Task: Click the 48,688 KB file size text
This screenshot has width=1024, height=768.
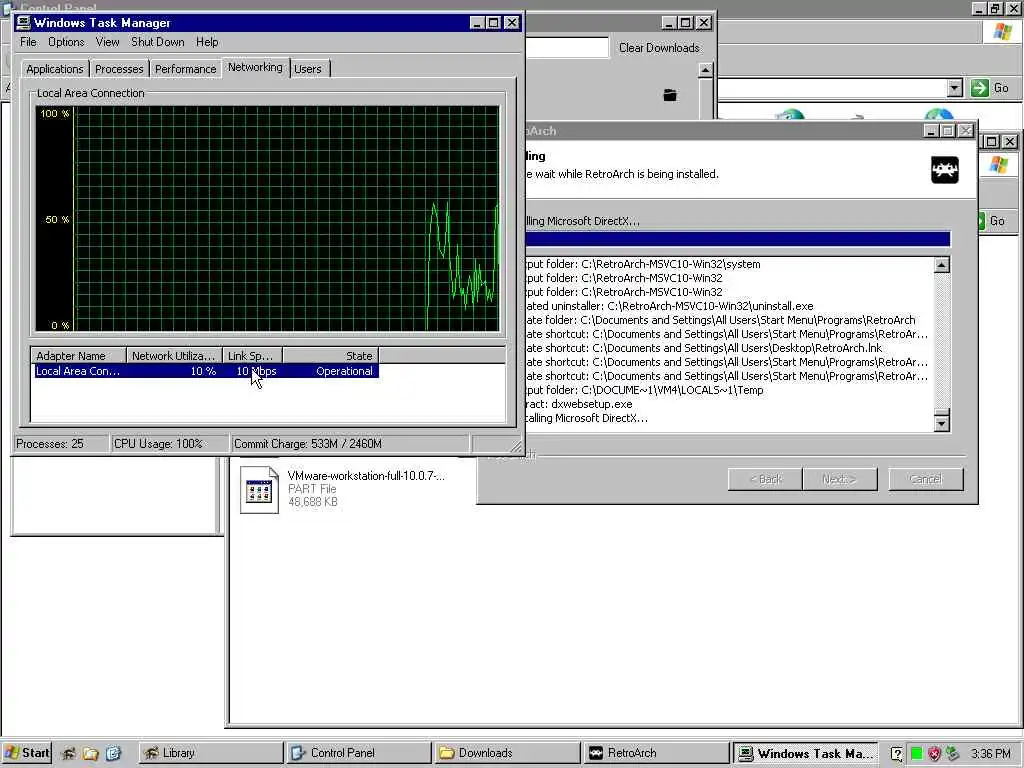Action: pyautogui.click(x=313, y=502)
